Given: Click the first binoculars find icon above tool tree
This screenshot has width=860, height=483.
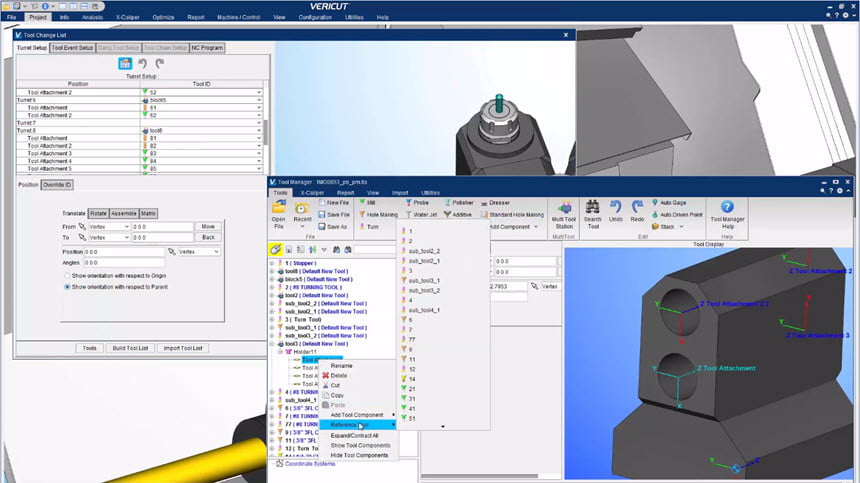Looking at the screenshot, I should 336,249.
